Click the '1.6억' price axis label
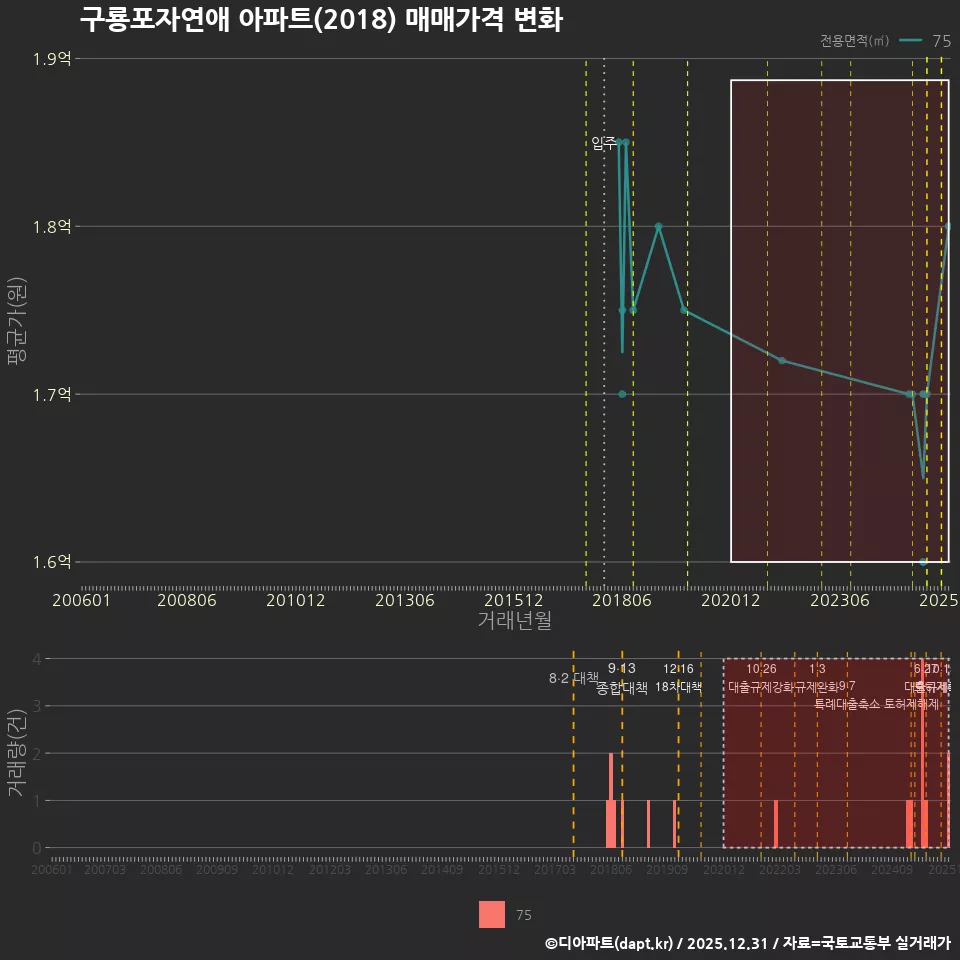The width and height of the screenshot is (960, 960). (x=52, y=561)
